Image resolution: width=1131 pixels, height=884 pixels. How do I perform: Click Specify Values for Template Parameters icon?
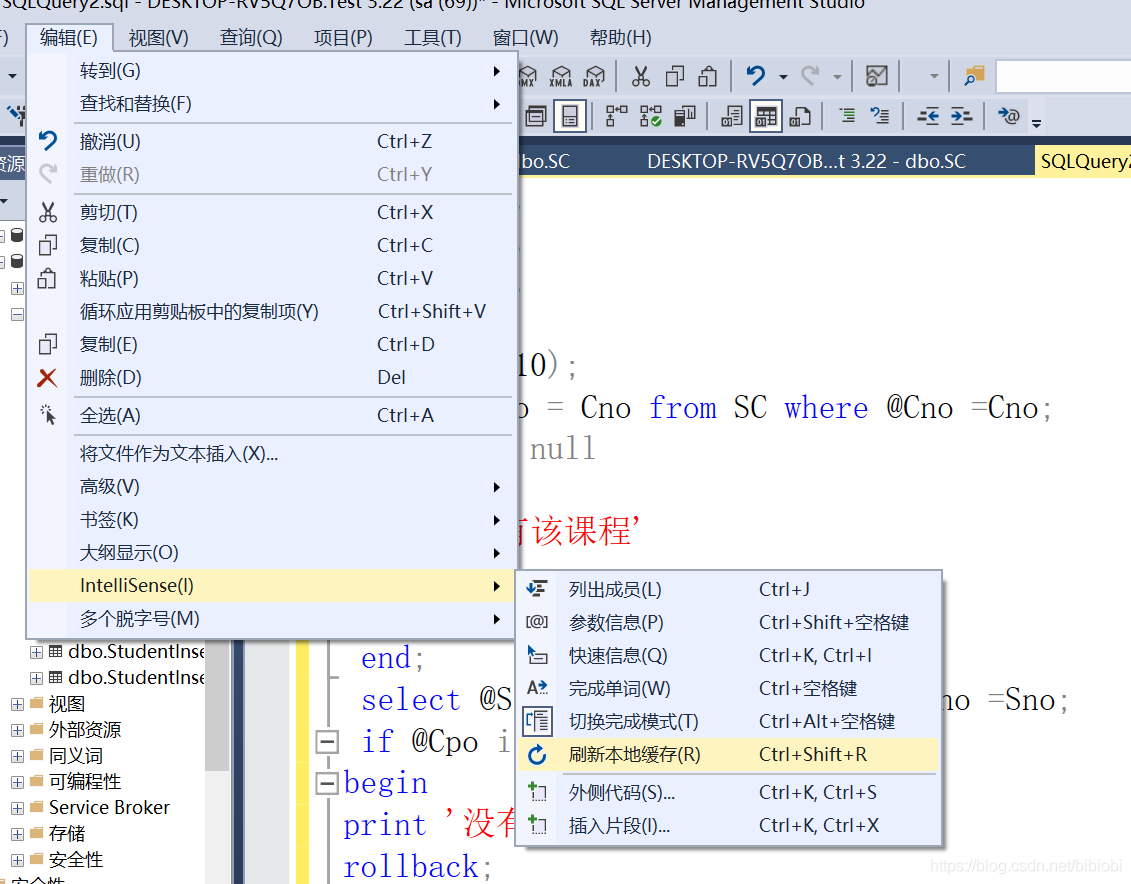pos(1008,115)
